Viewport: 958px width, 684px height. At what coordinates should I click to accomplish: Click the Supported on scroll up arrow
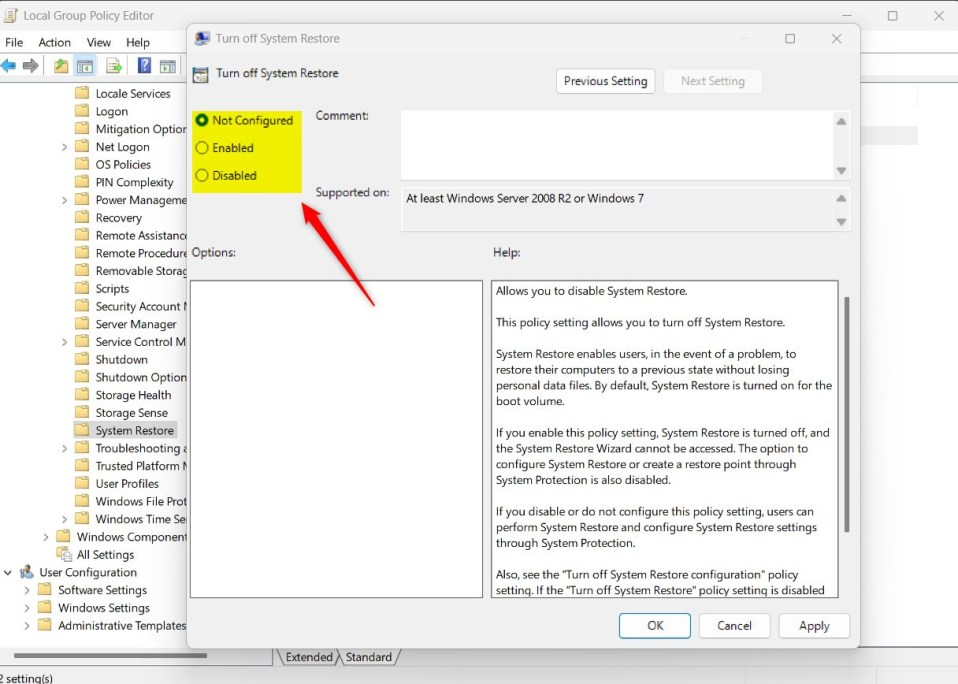[x=841, y=198]
